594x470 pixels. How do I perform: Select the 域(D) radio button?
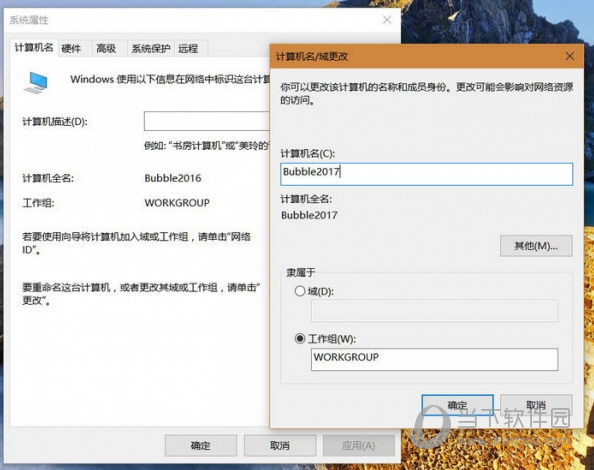tap(300, 291)
